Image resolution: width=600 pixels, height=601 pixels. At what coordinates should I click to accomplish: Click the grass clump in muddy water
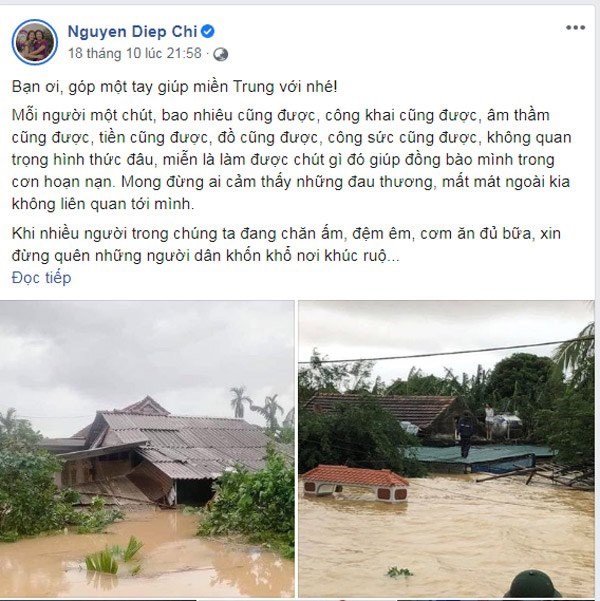pos(114,557)
